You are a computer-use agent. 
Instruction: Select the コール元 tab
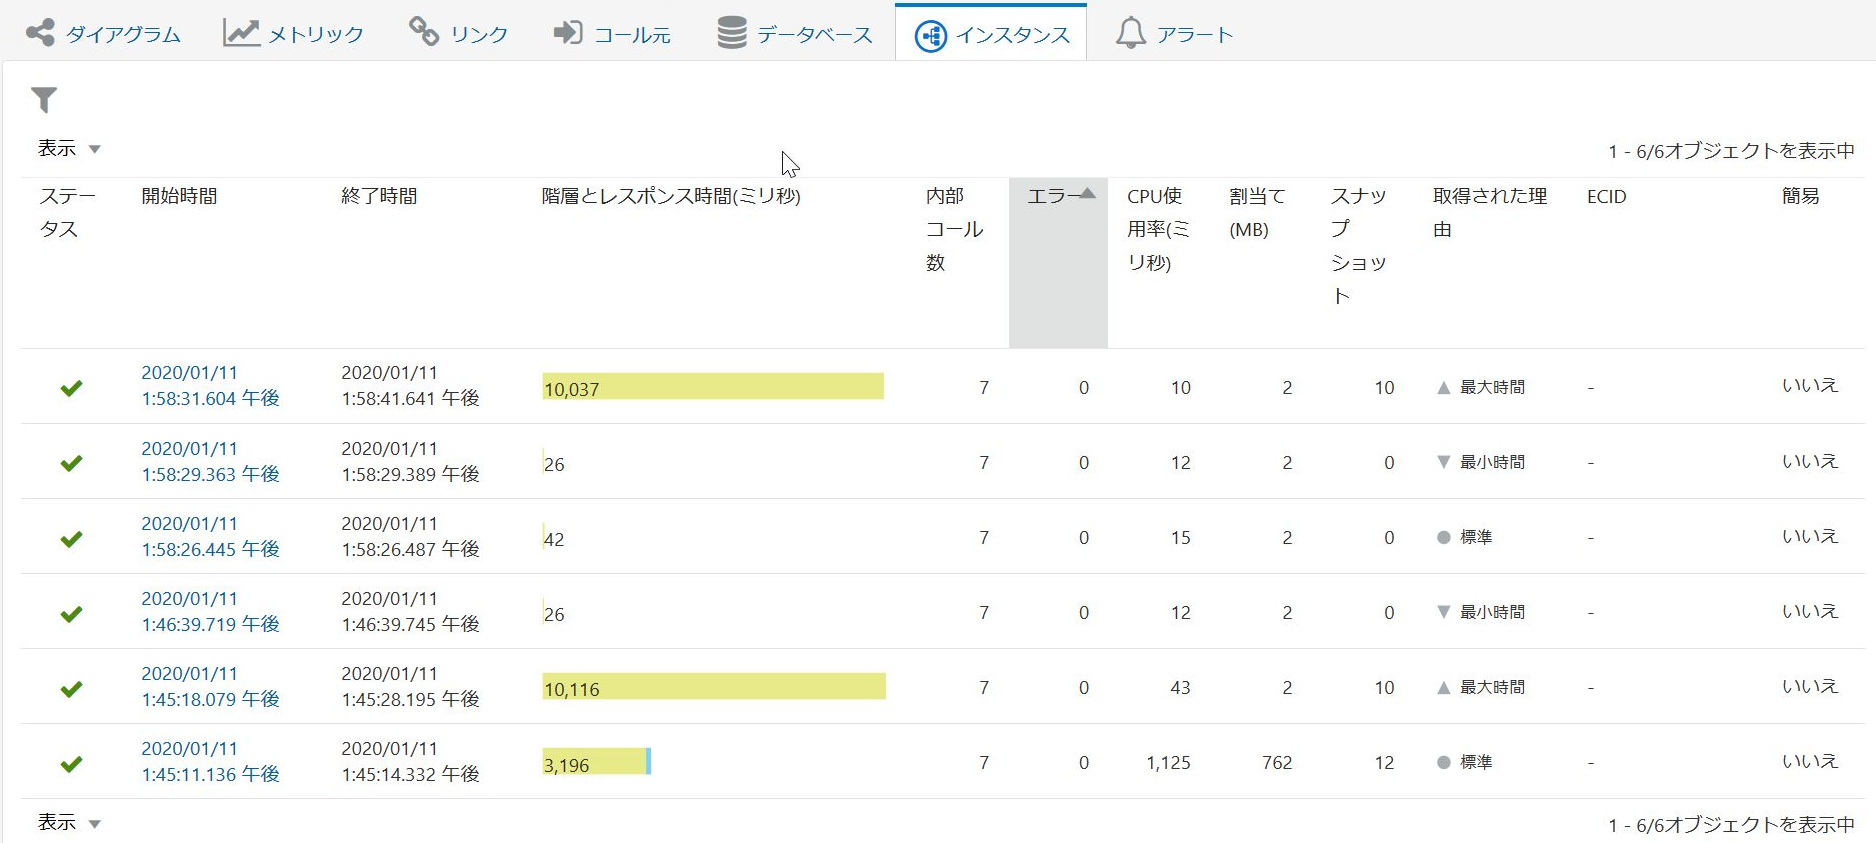(612, 34)
